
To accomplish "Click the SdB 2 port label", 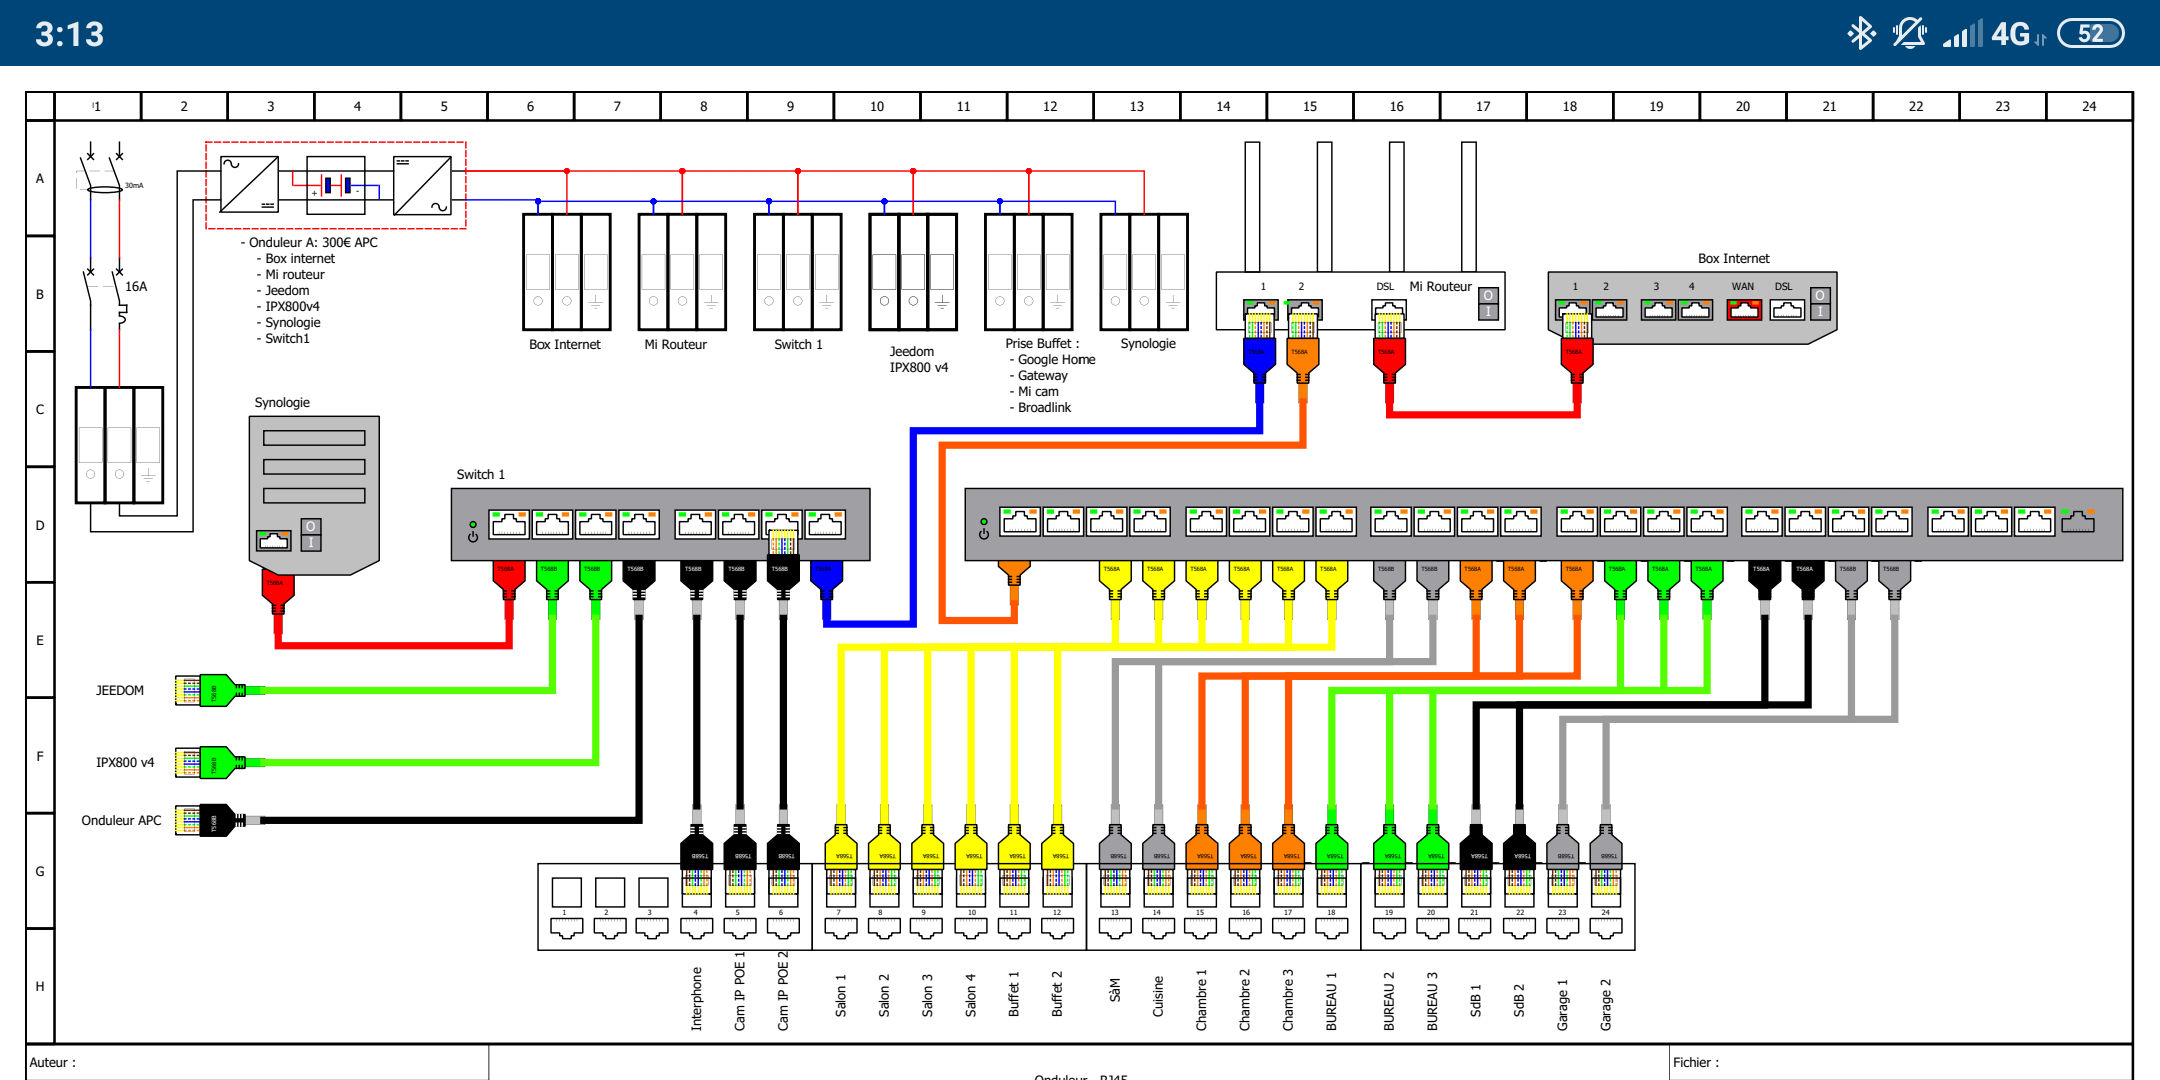I will [x=1519, y=1000].
